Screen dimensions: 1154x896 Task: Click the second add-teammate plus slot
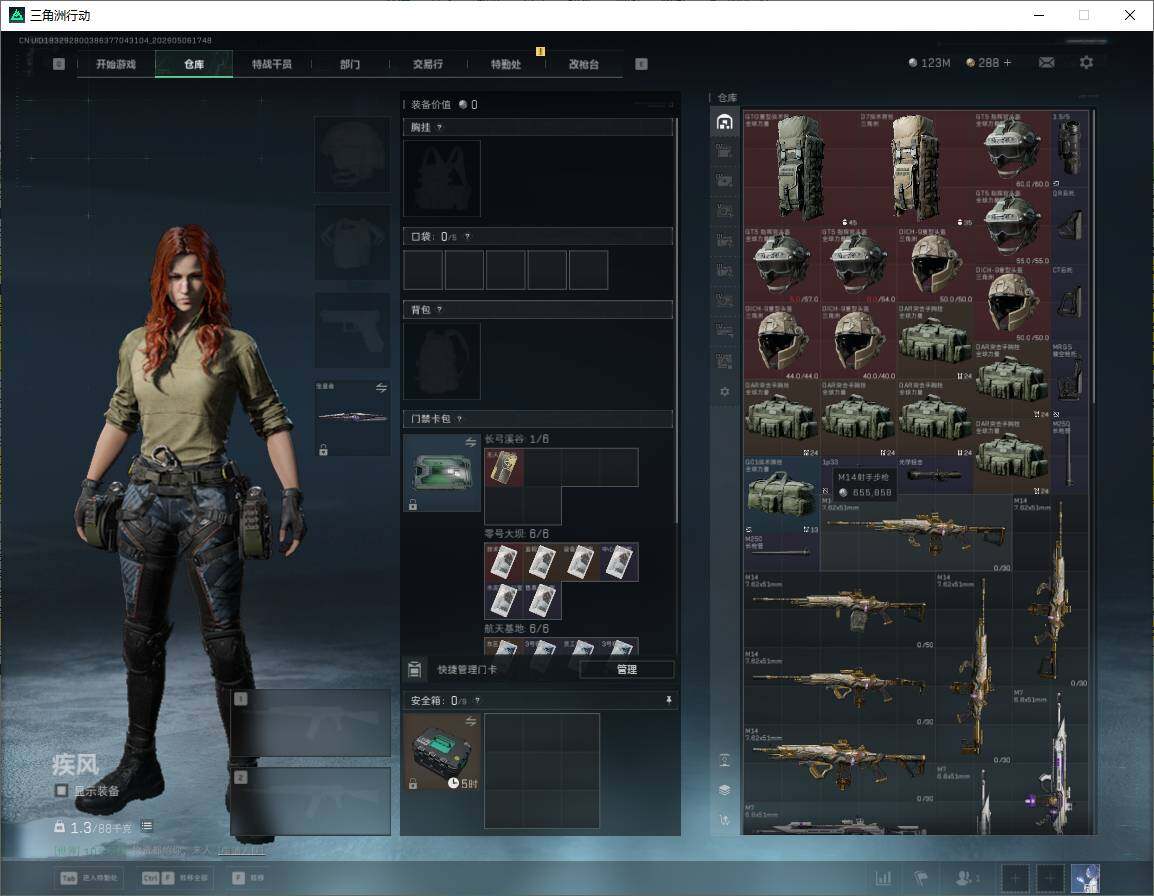click(1050, 878)
